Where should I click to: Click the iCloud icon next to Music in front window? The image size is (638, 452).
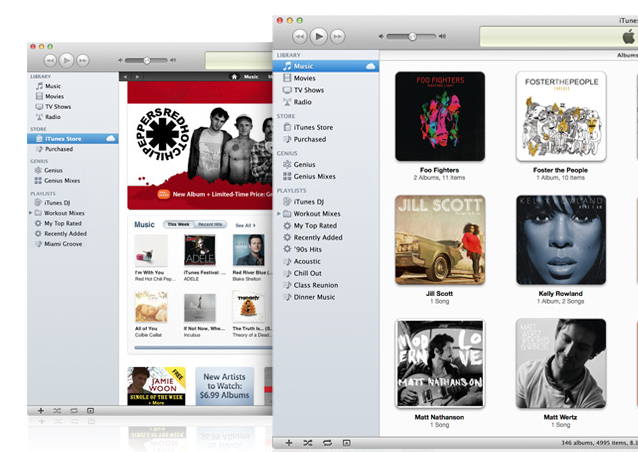(x=370, y=66)
